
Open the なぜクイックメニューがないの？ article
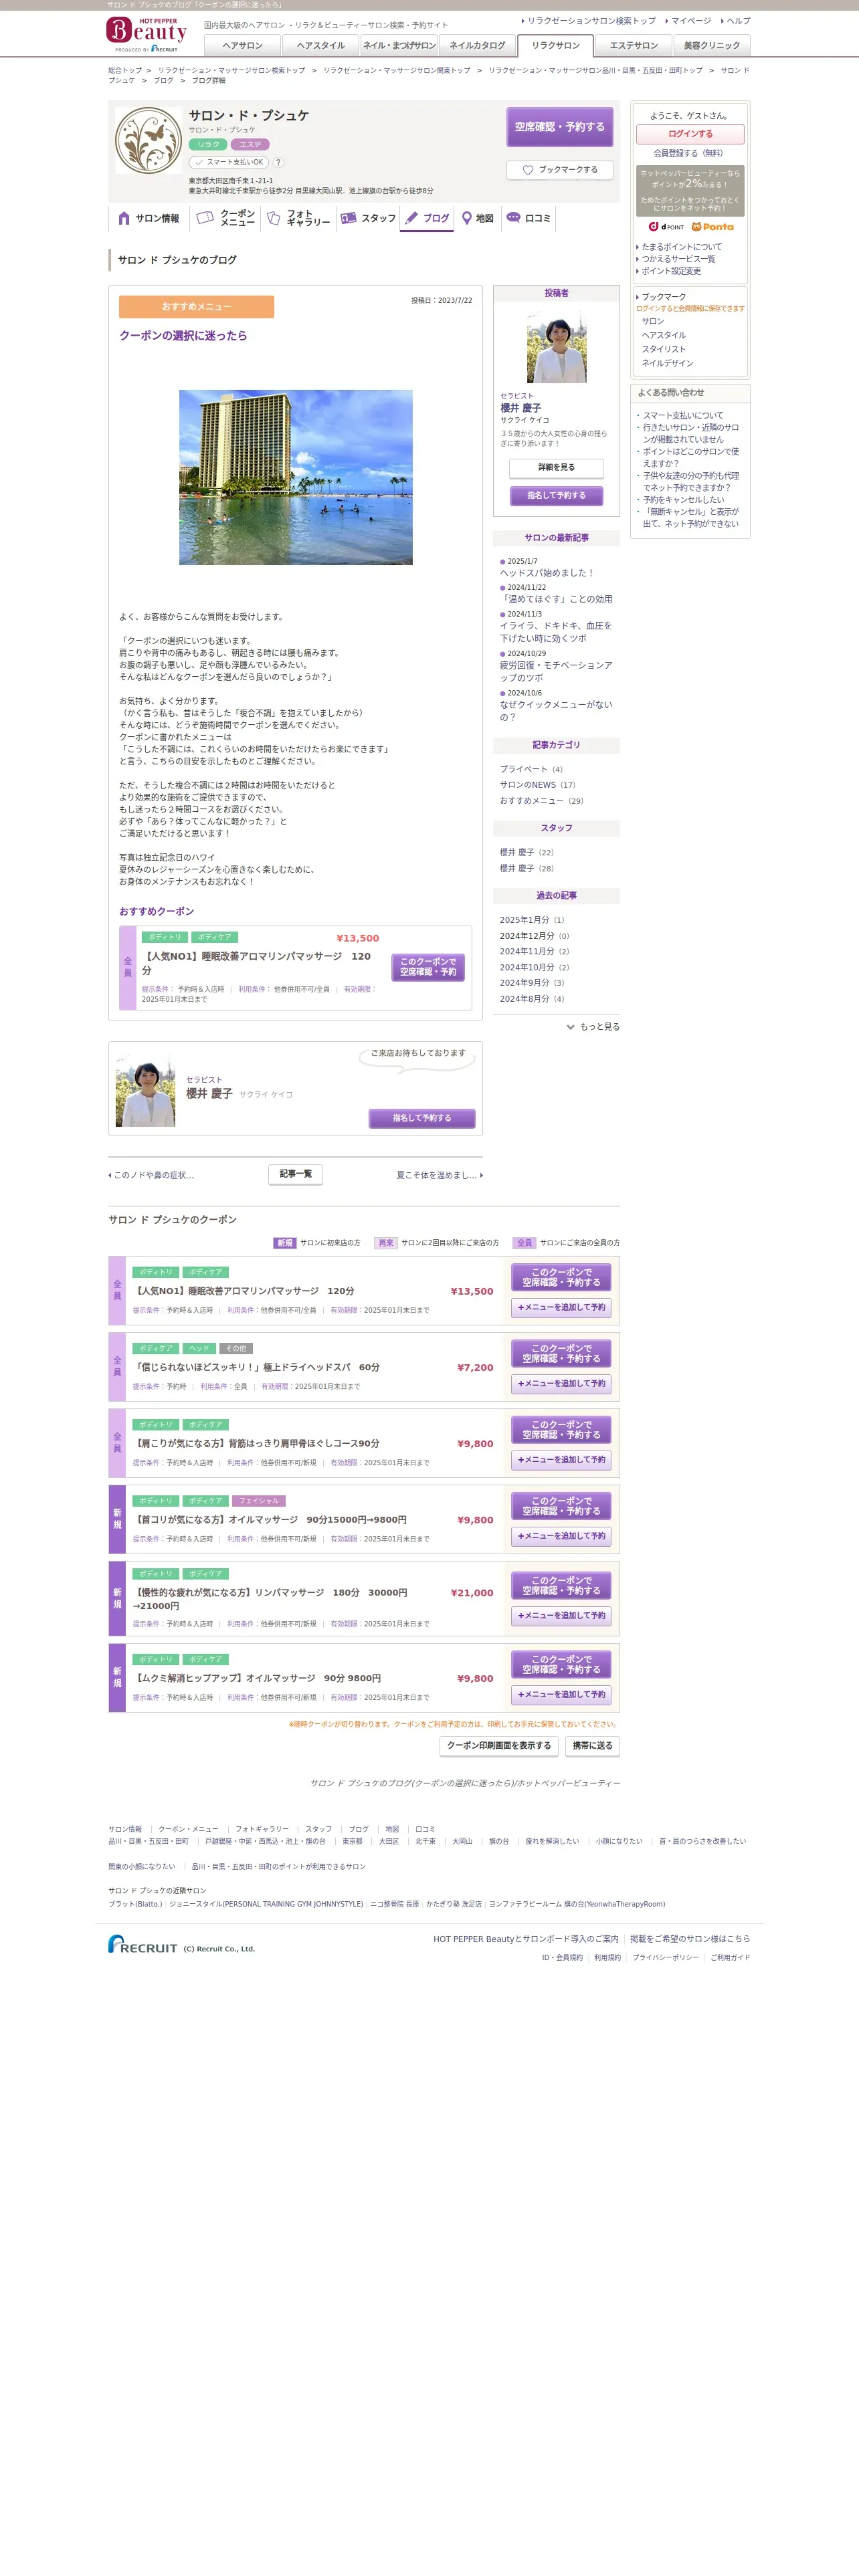tap(556, 711)
